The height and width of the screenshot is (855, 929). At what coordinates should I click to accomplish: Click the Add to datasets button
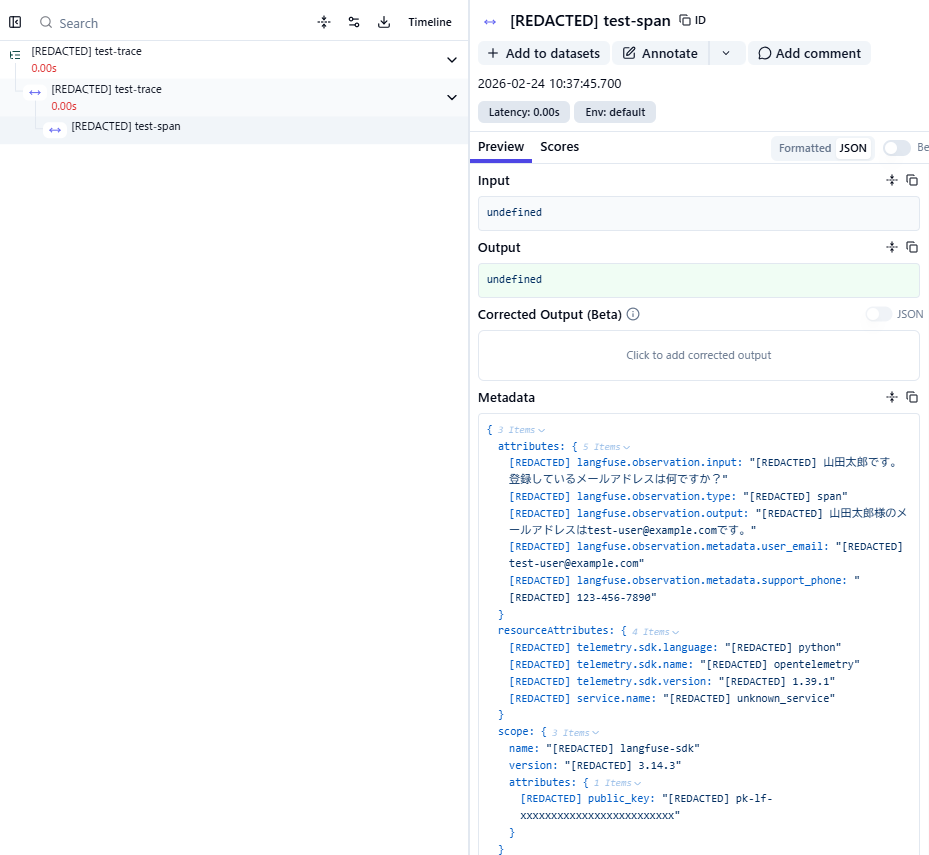543,53
